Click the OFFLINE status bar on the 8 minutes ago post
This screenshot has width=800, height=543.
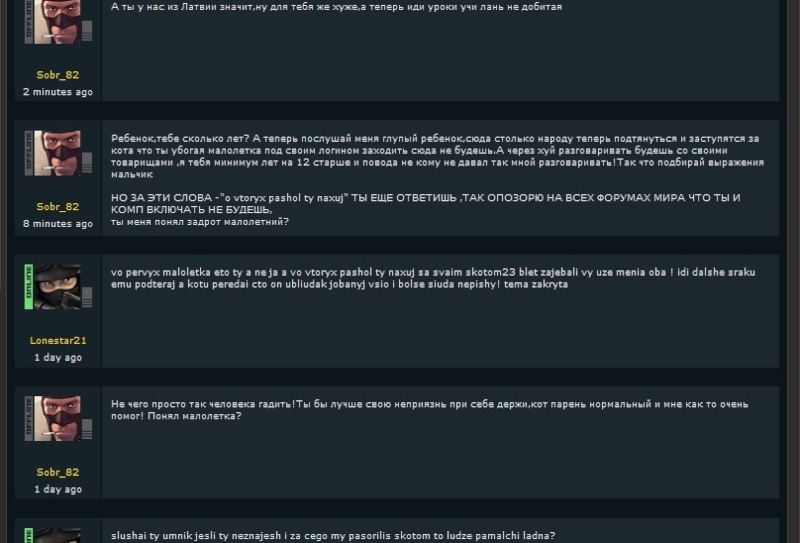[29, 153]
